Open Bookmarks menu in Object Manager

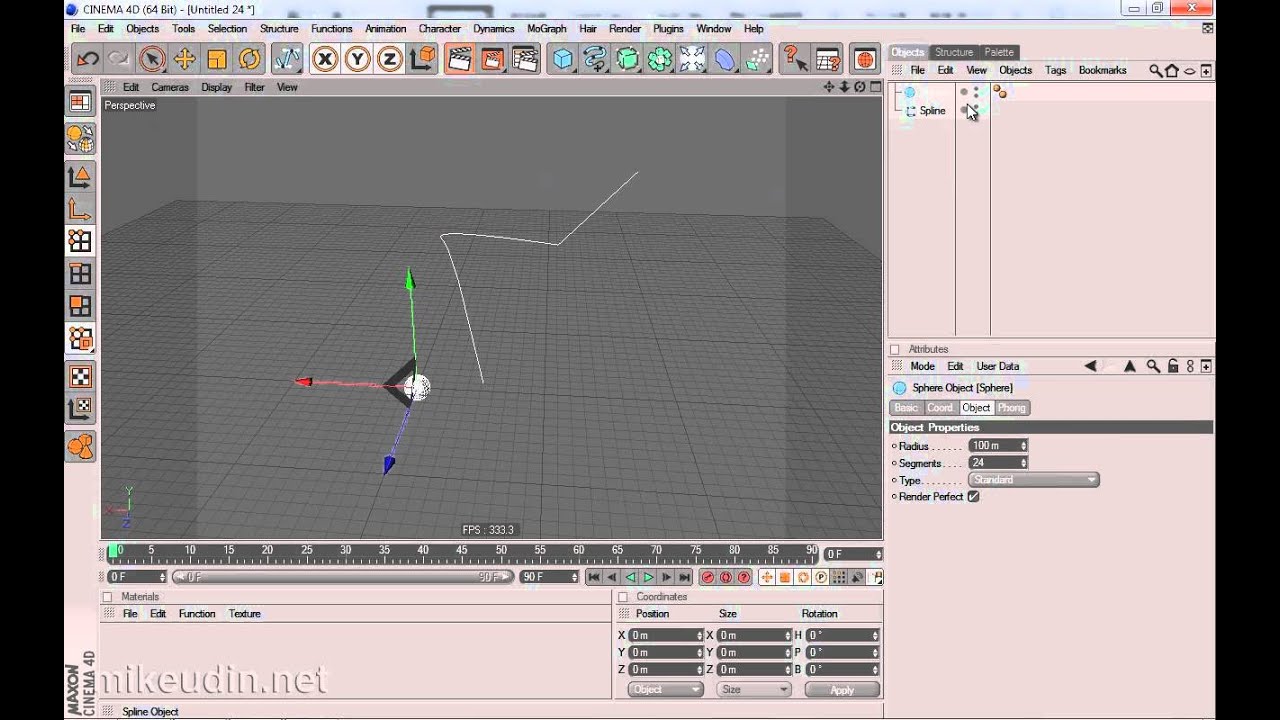coord(1102,70)
